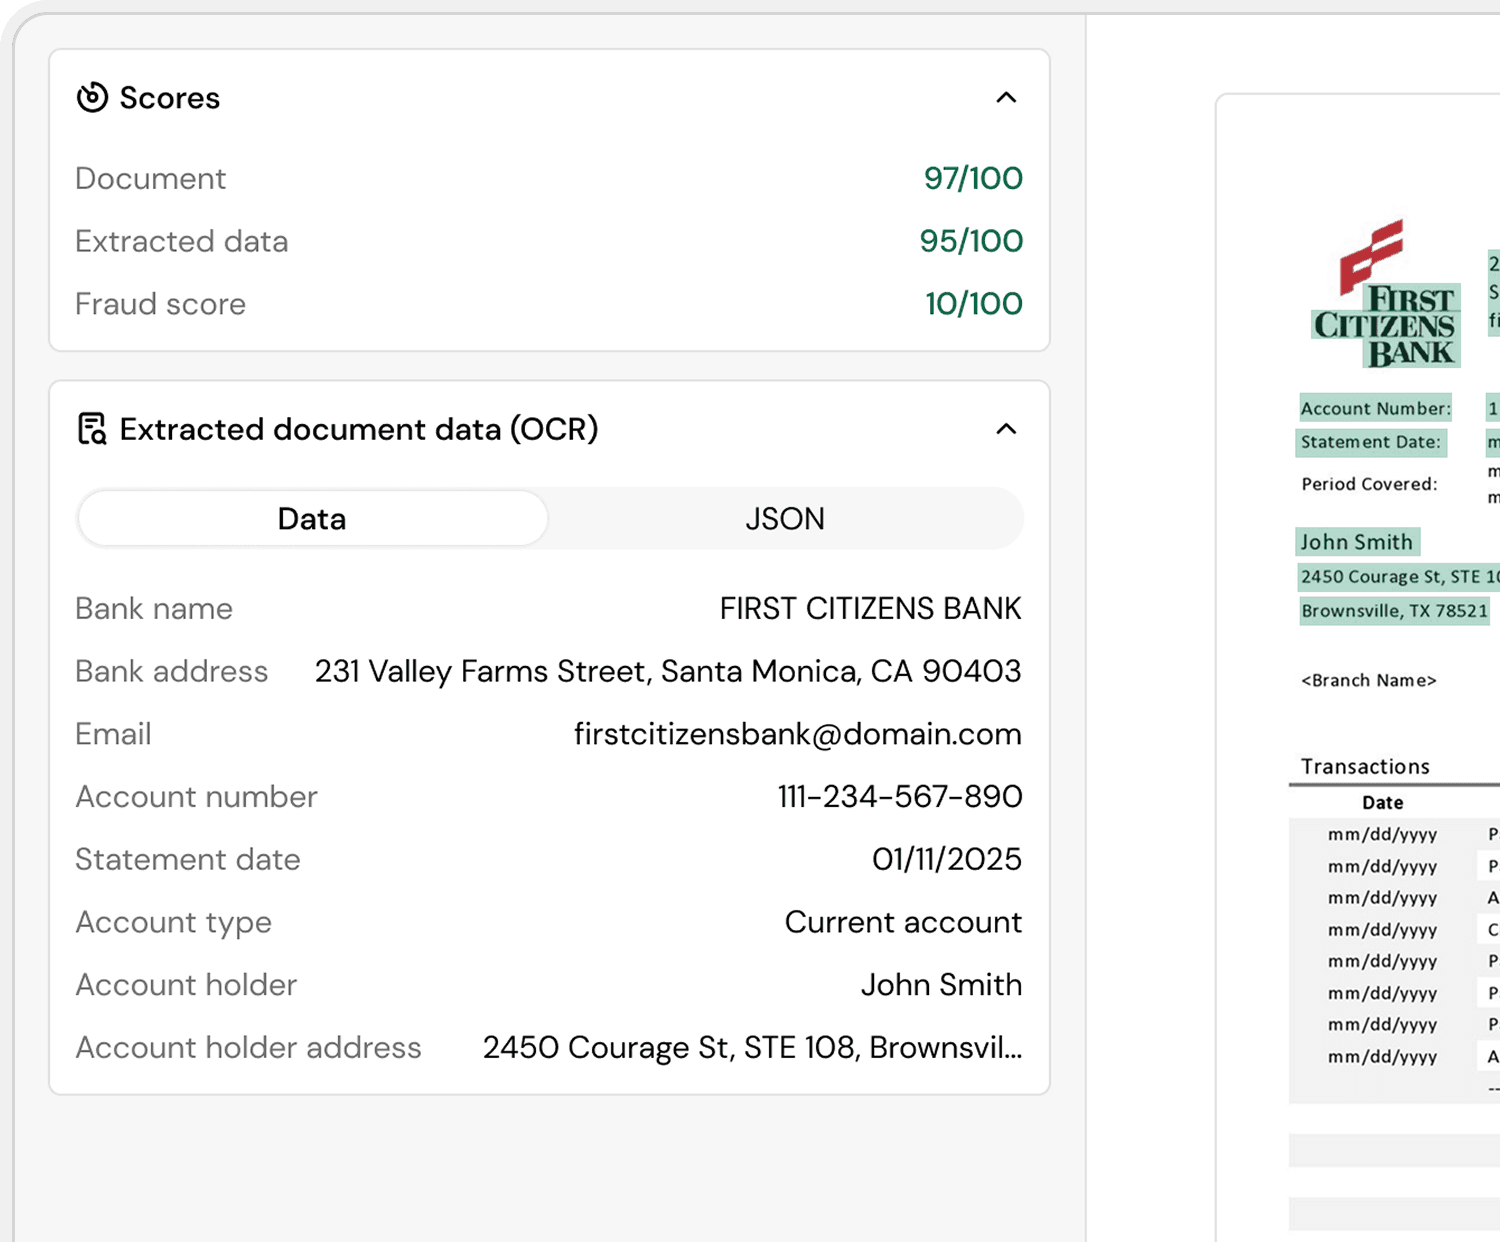Click the Bank name value FIRST CITIZENS BANK
Screen dimensions: 1500x1242
[x=868, y=608]
